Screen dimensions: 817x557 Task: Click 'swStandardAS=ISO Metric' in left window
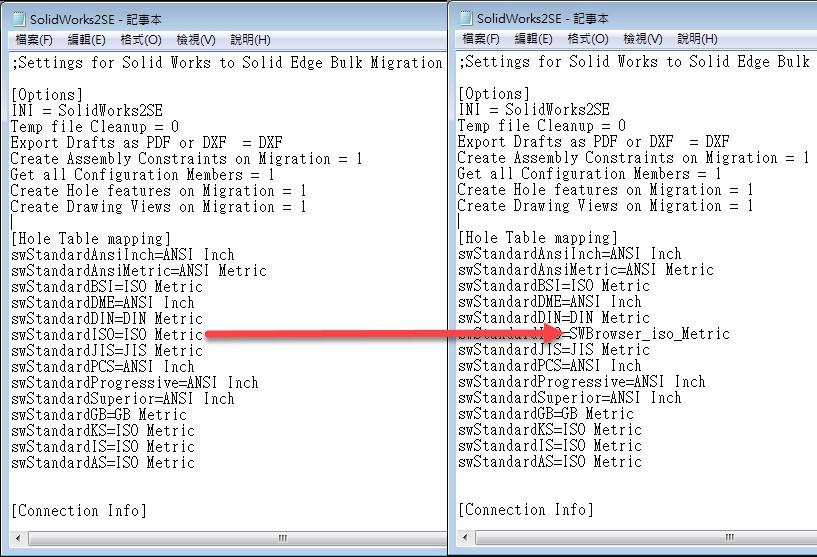click(x=103, y=463)
